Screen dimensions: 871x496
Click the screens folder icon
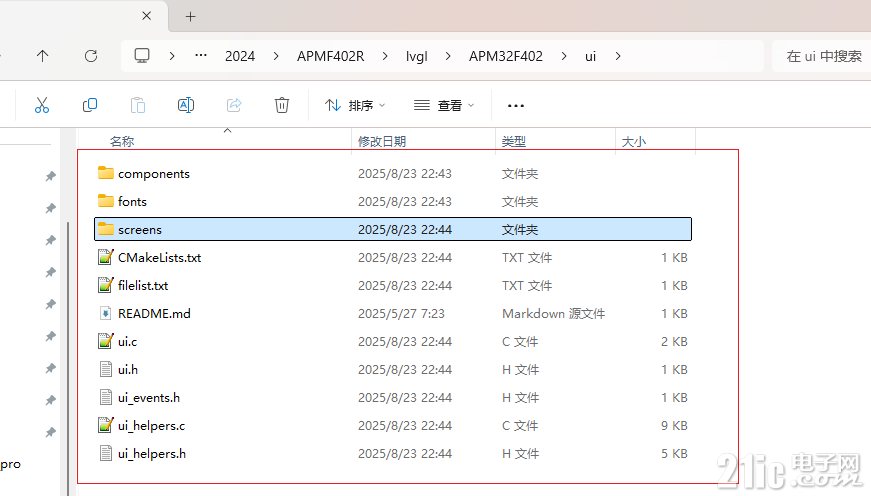click(106, 229)
